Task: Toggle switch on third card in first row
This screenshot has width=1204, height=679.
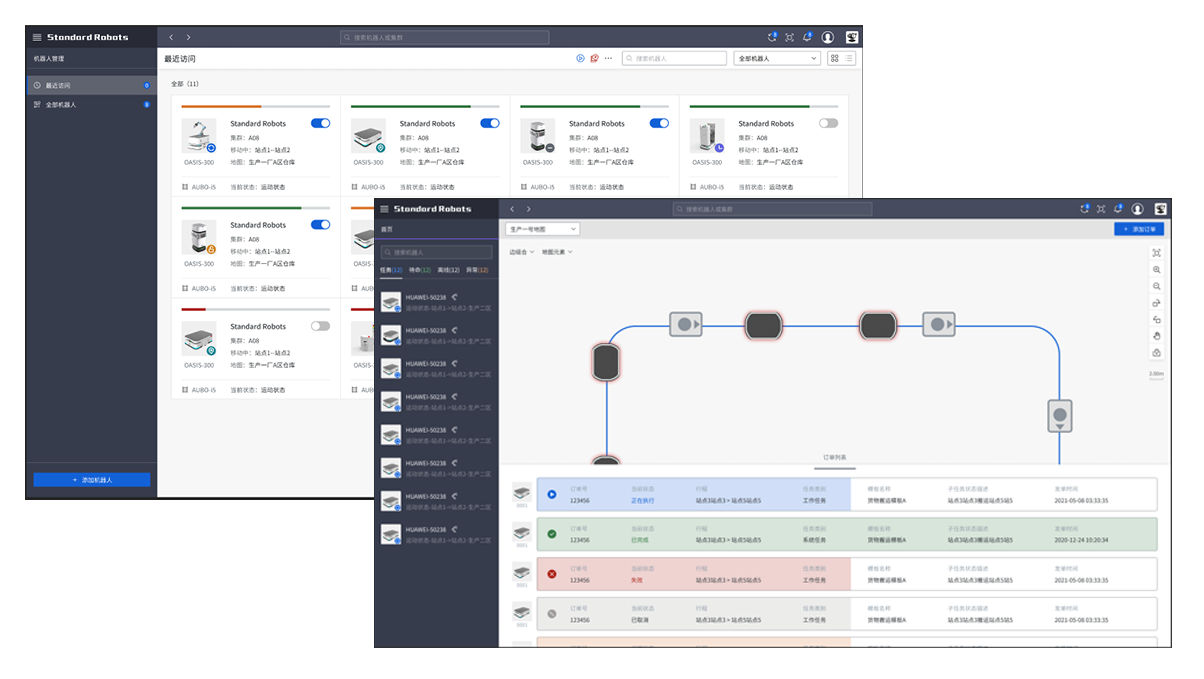Action: click(x=659, y=123)
